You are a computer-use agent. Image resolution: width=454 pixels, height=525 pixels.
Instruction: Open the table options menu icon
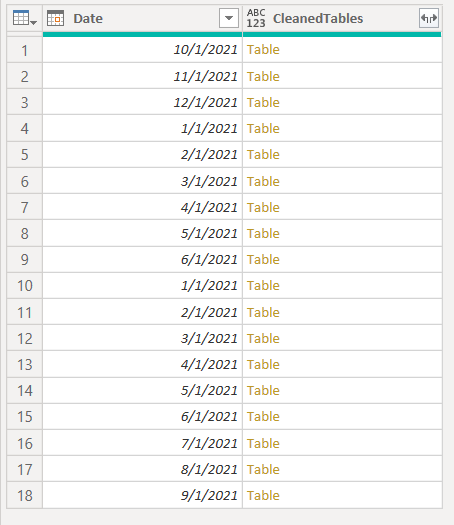pyautogui.click(x=24, y=18)
